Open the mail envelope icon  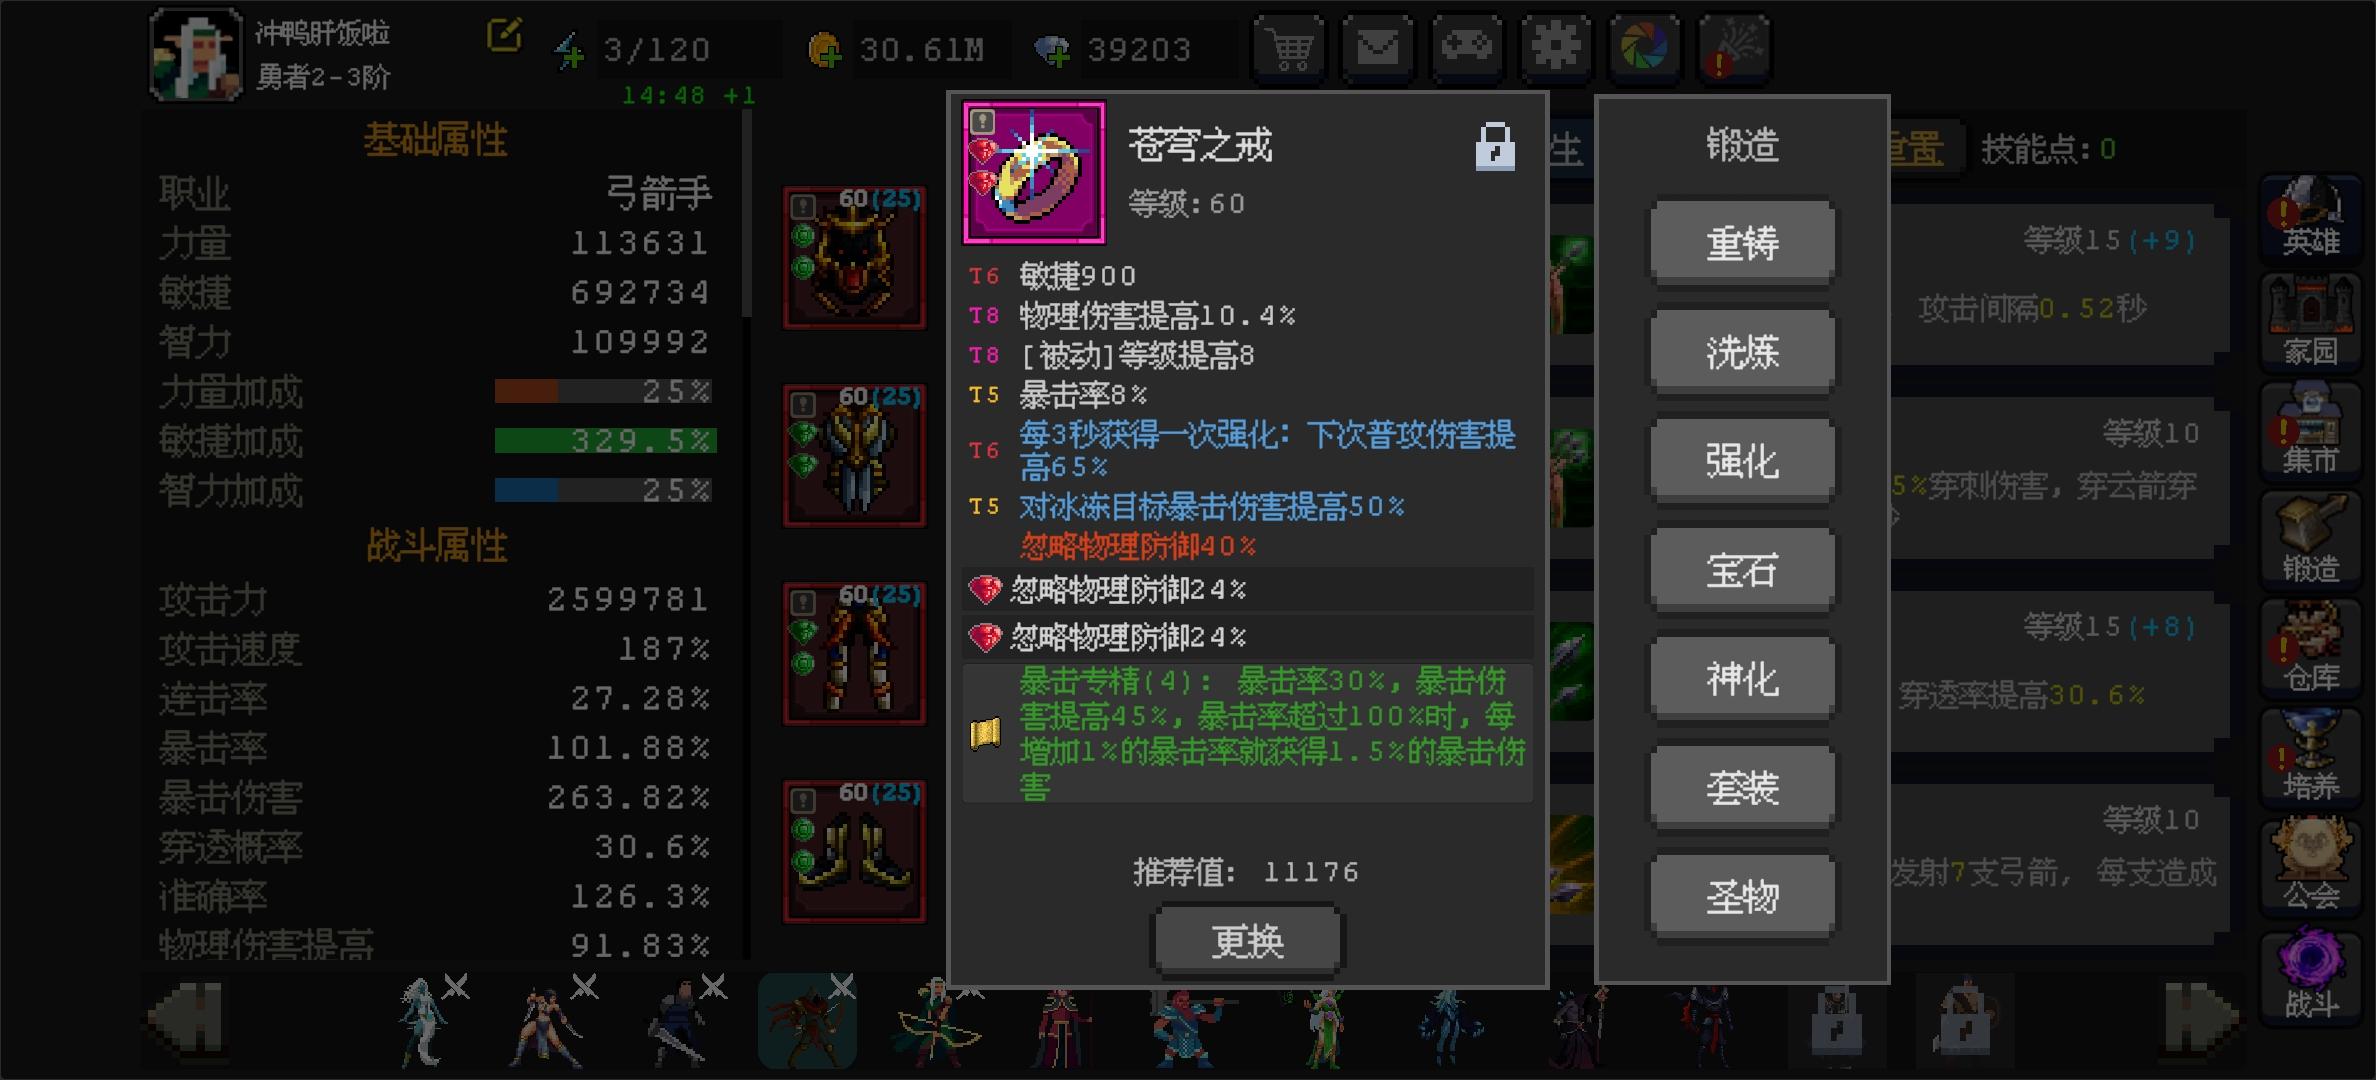click(x=1377, y=47)
